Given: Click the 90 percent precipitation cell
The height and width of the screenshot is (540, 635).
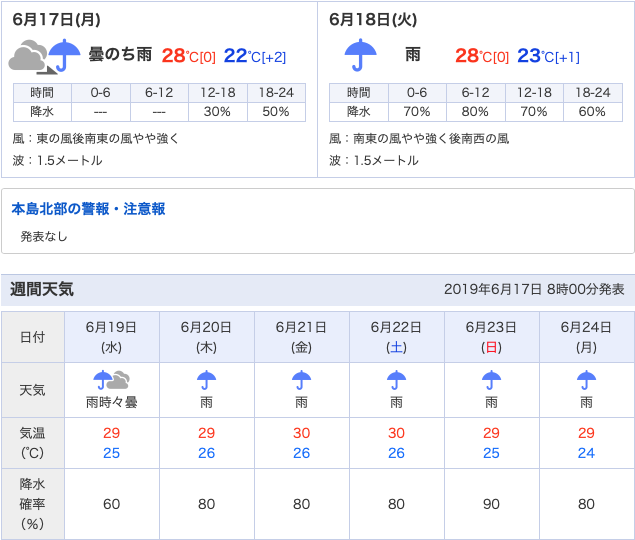Looking at the screenshot, I should [491, 504].
